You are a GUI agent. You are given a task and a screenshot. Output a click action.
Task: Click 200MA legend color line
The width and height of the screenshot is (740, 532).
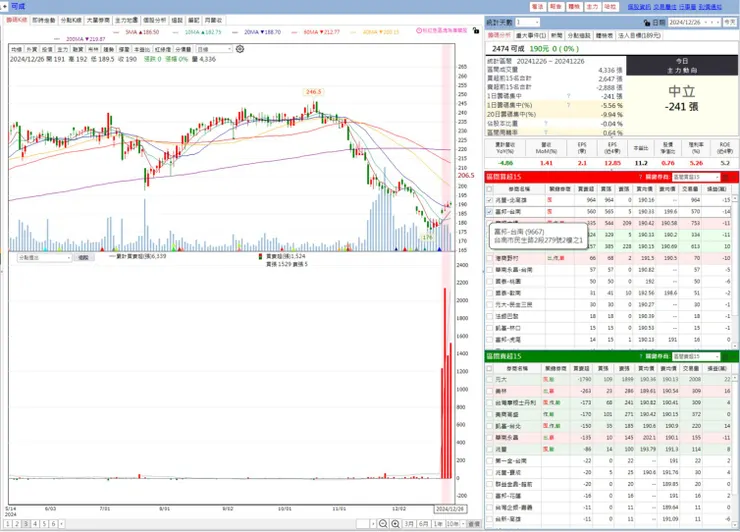(58, 39)
